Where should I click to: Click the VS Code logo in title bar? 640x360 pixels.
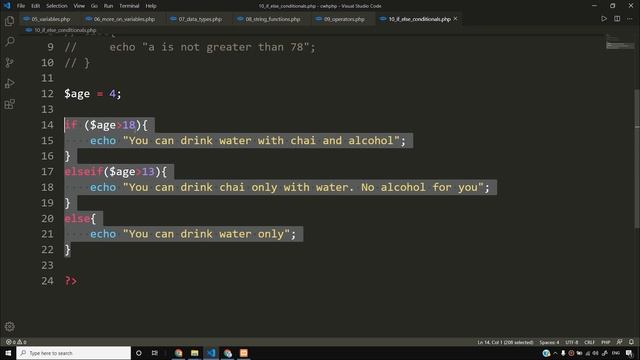click(7, 6)
